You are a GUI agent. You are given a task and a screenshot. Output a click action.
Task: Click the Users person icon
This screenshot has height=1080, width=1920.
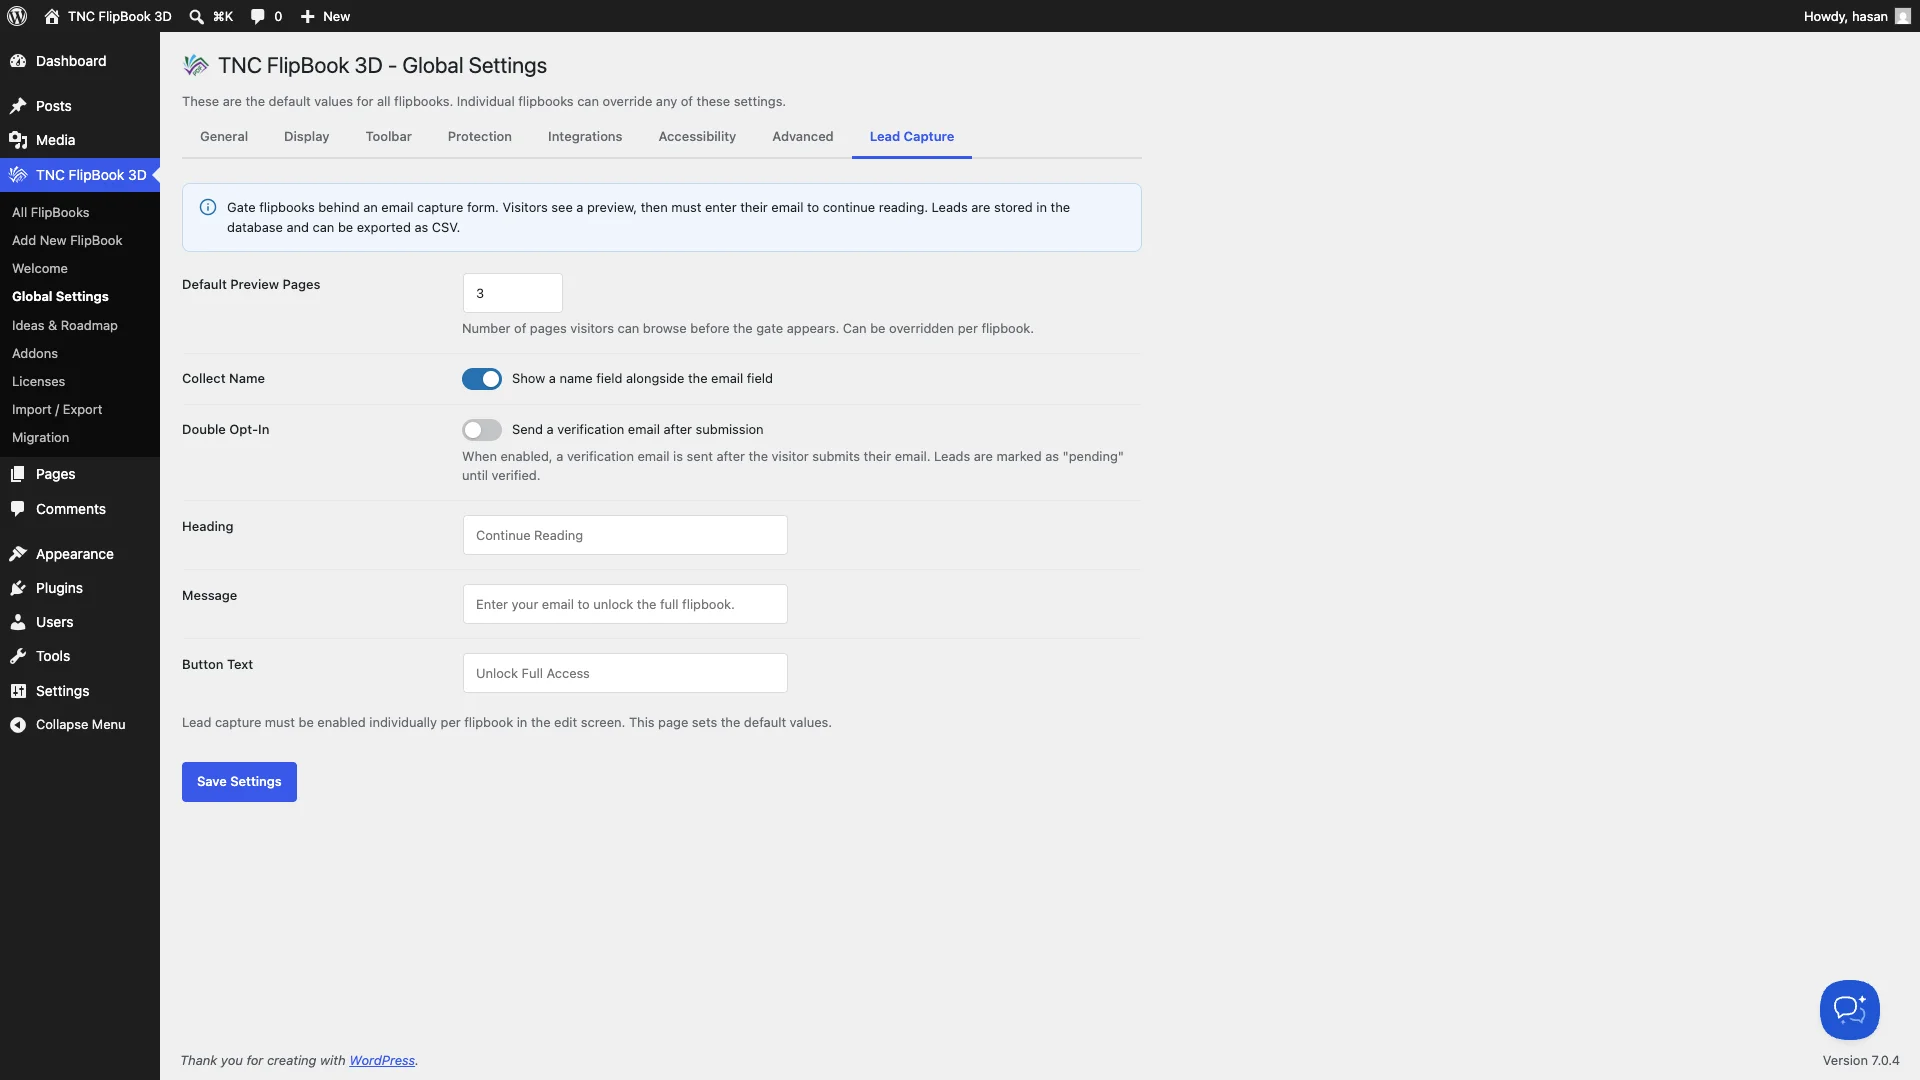(x=18, y=622)
